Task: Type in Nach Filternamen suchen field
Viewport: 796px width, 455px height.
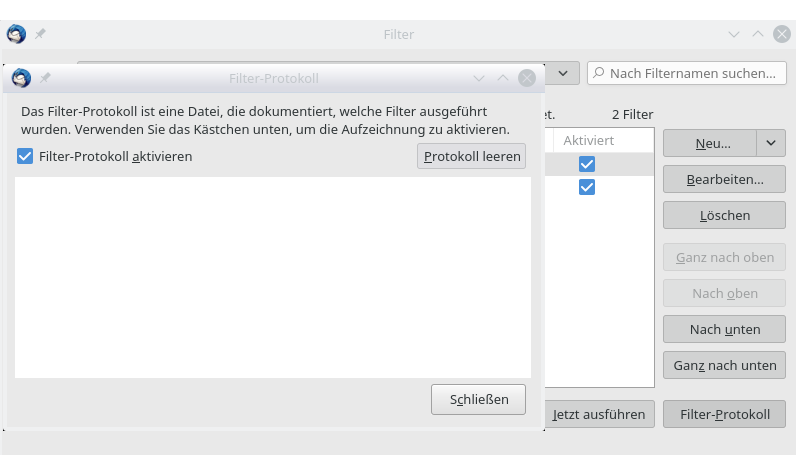Action: click(x=692, y=73)
